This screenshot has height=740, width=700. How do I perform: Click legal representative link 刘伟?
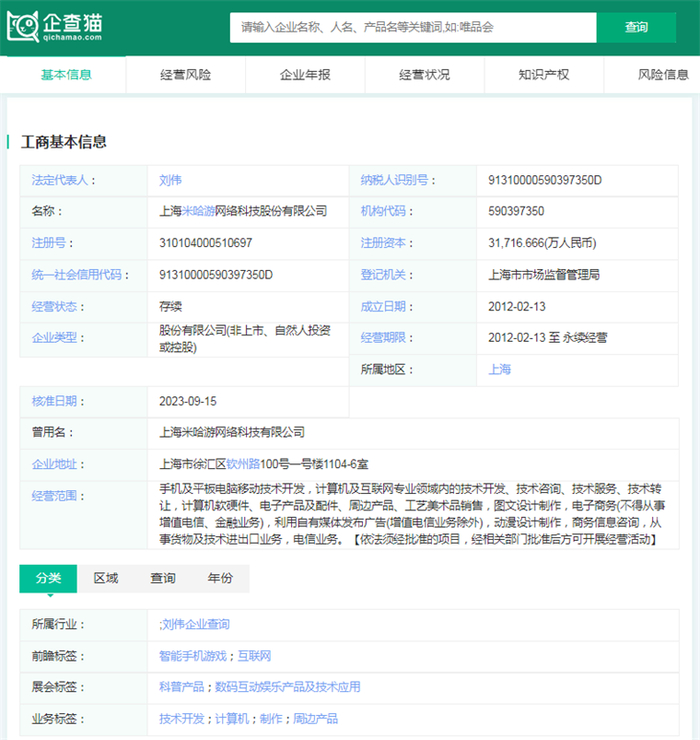point(170,181)
